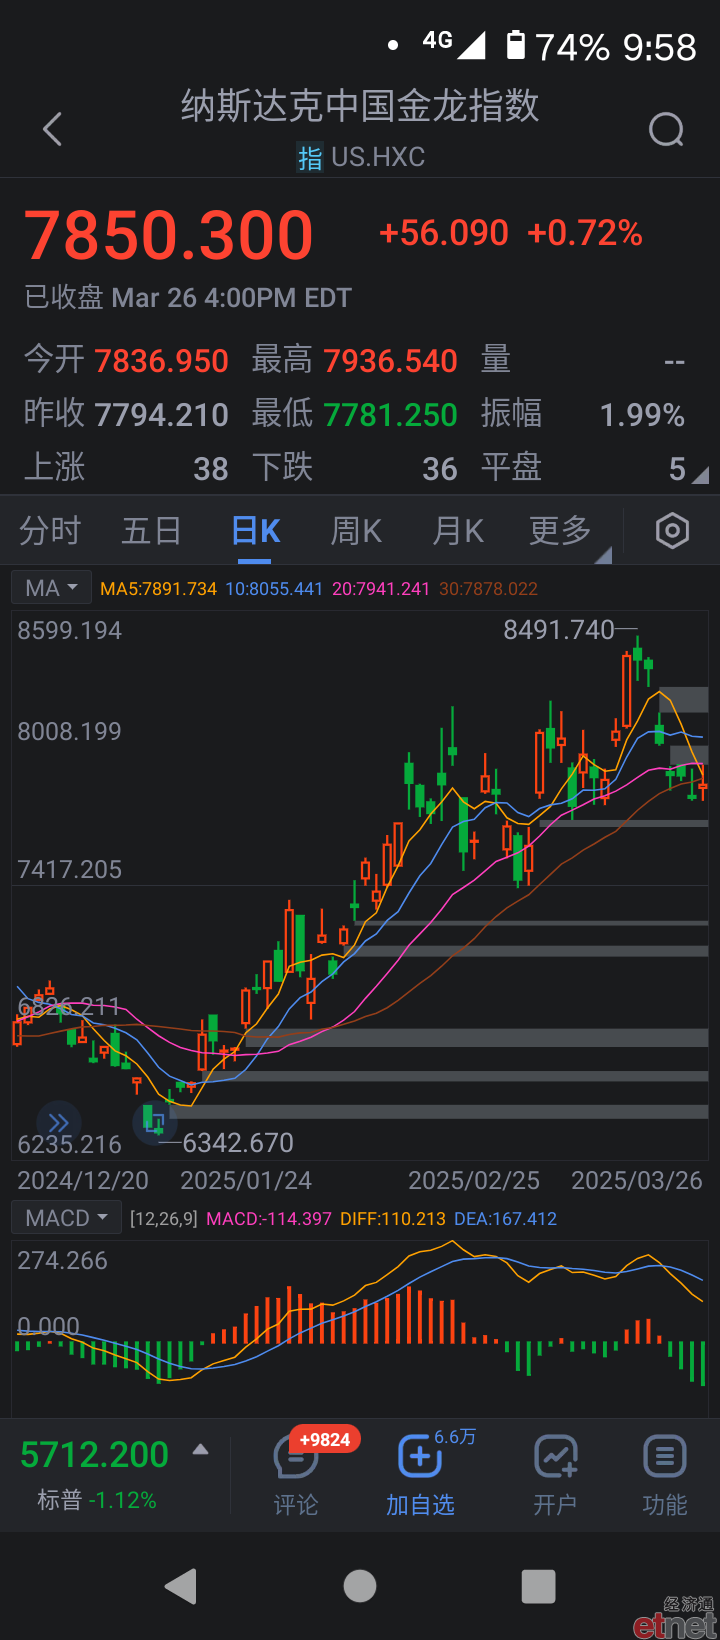Tap the 上涨 38 count

[211, 469]
